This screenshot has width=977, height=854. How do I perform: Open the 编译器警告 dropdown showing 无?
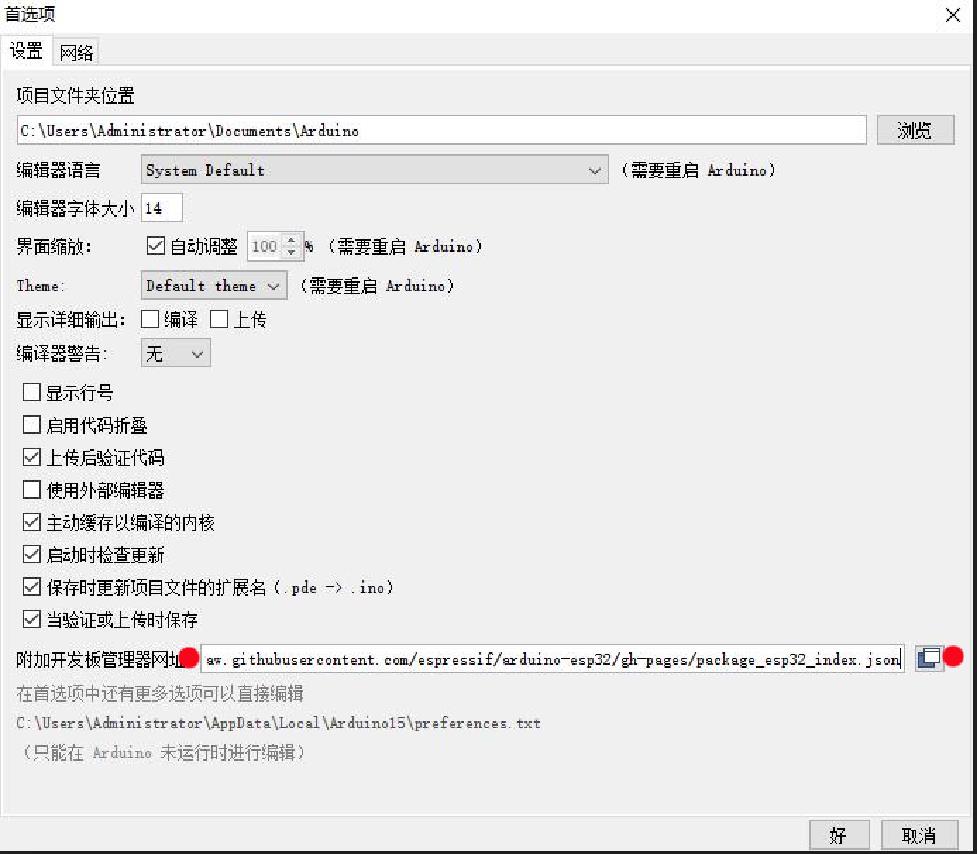176,353
